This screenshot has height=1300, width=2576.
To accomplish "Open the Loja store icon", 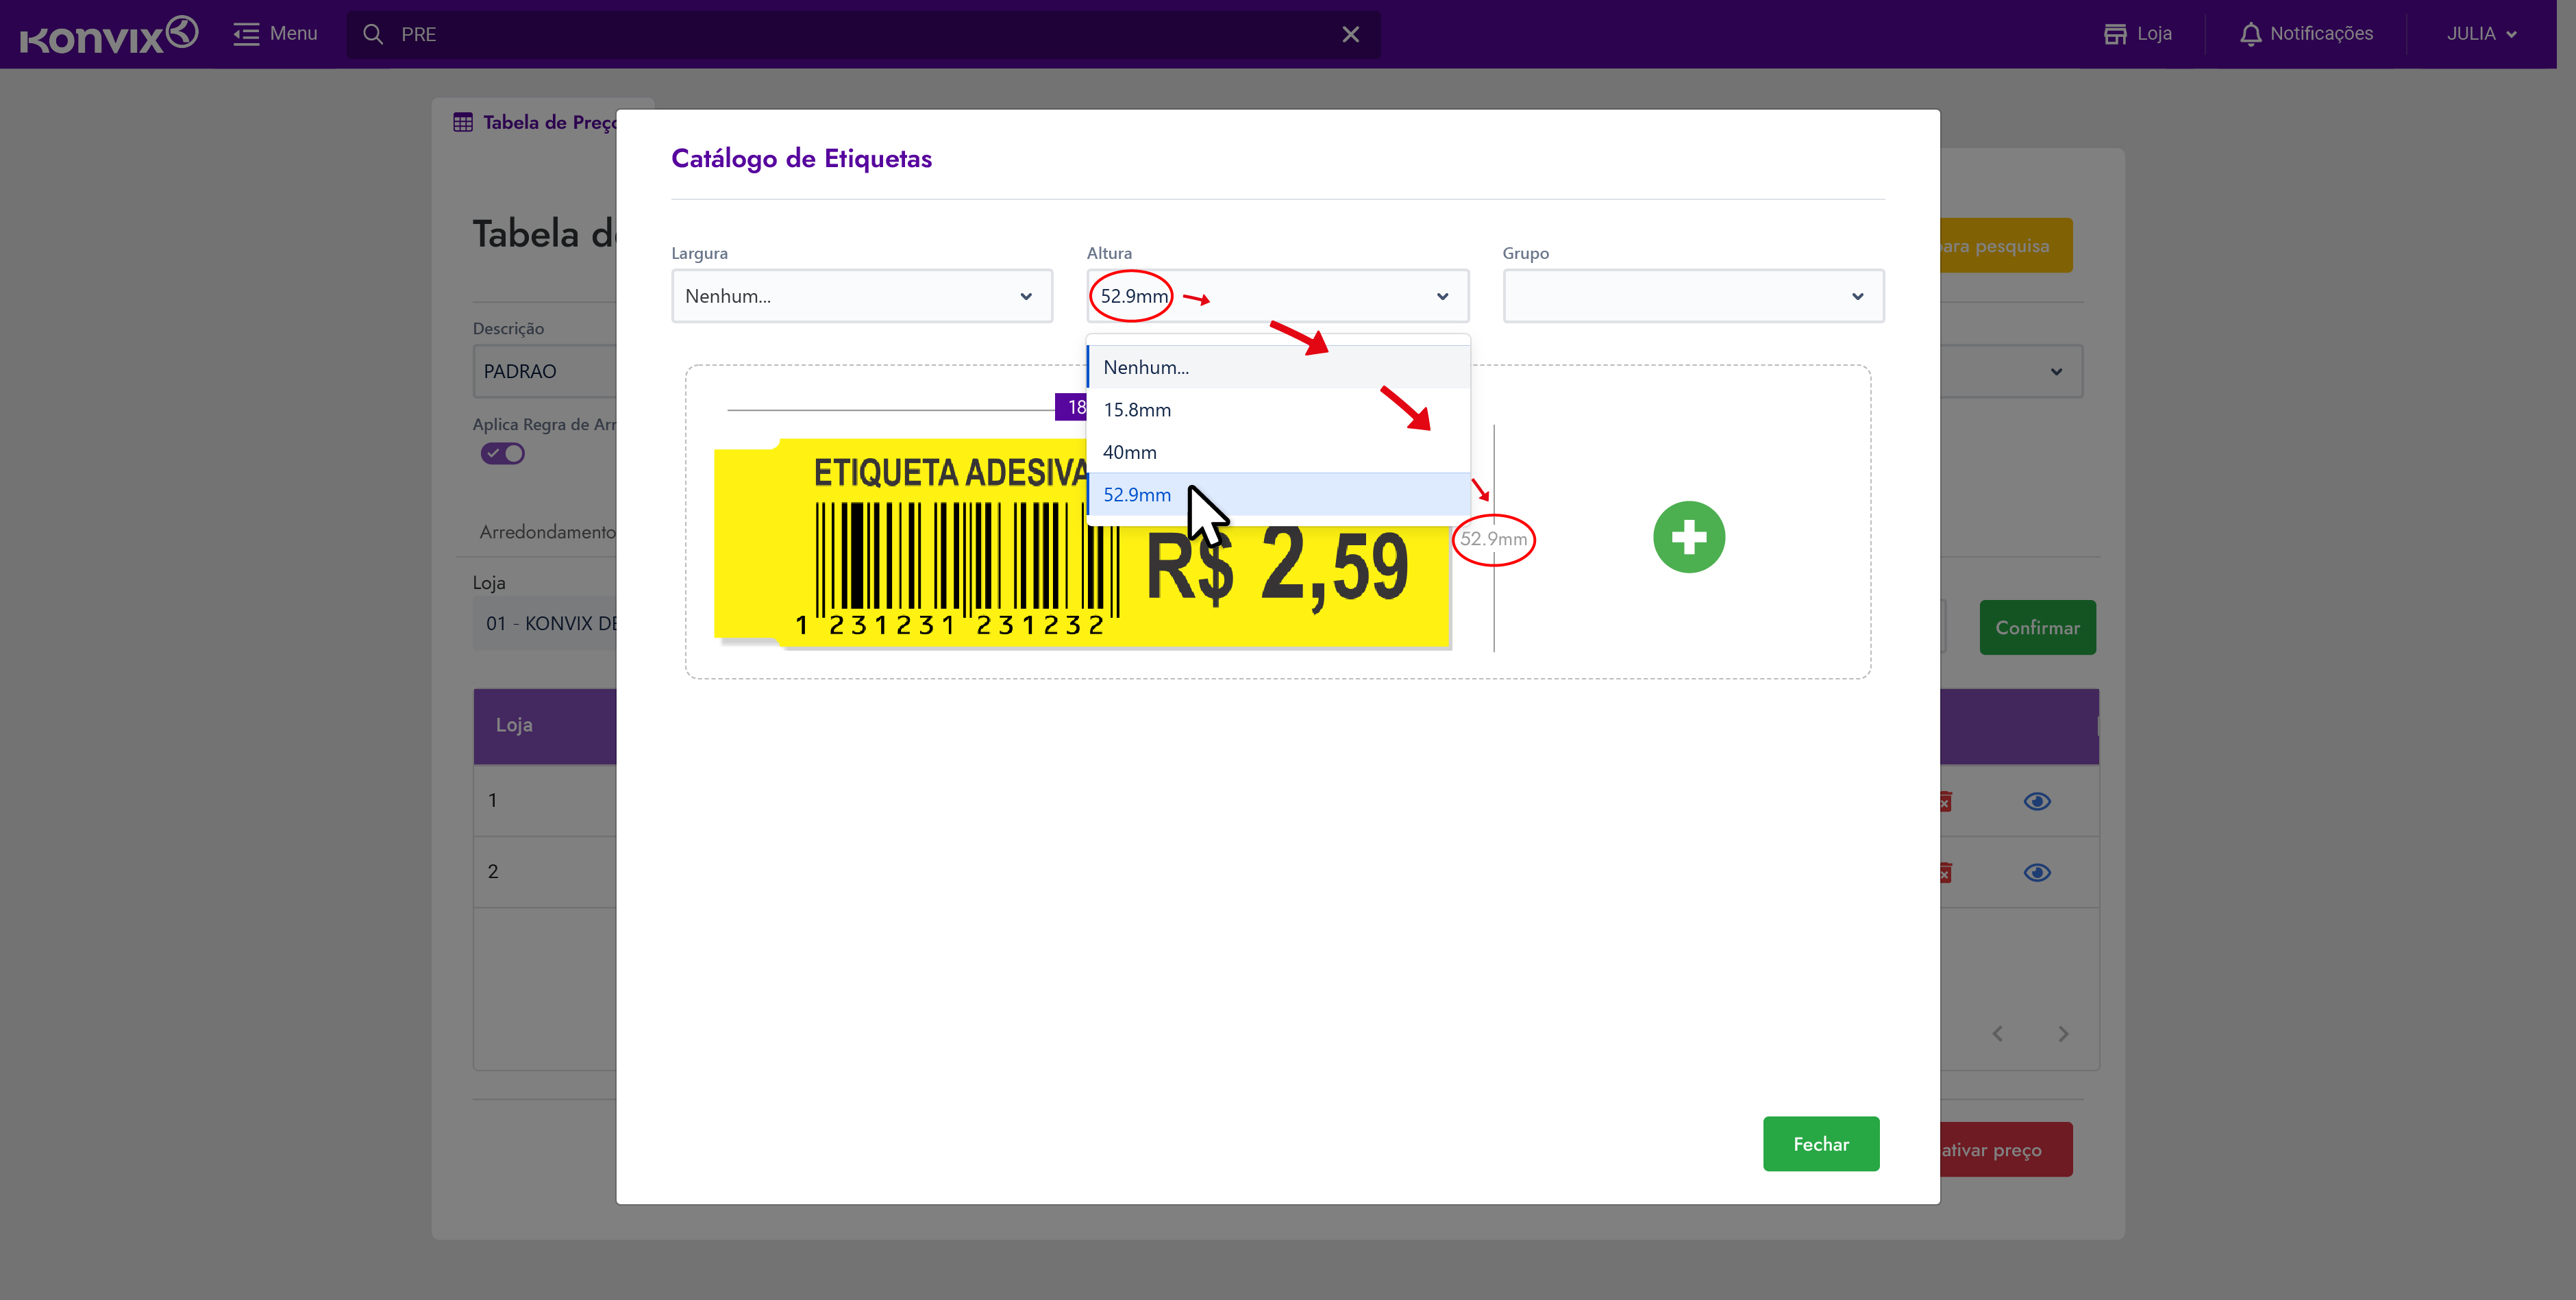I will 2115,34.
